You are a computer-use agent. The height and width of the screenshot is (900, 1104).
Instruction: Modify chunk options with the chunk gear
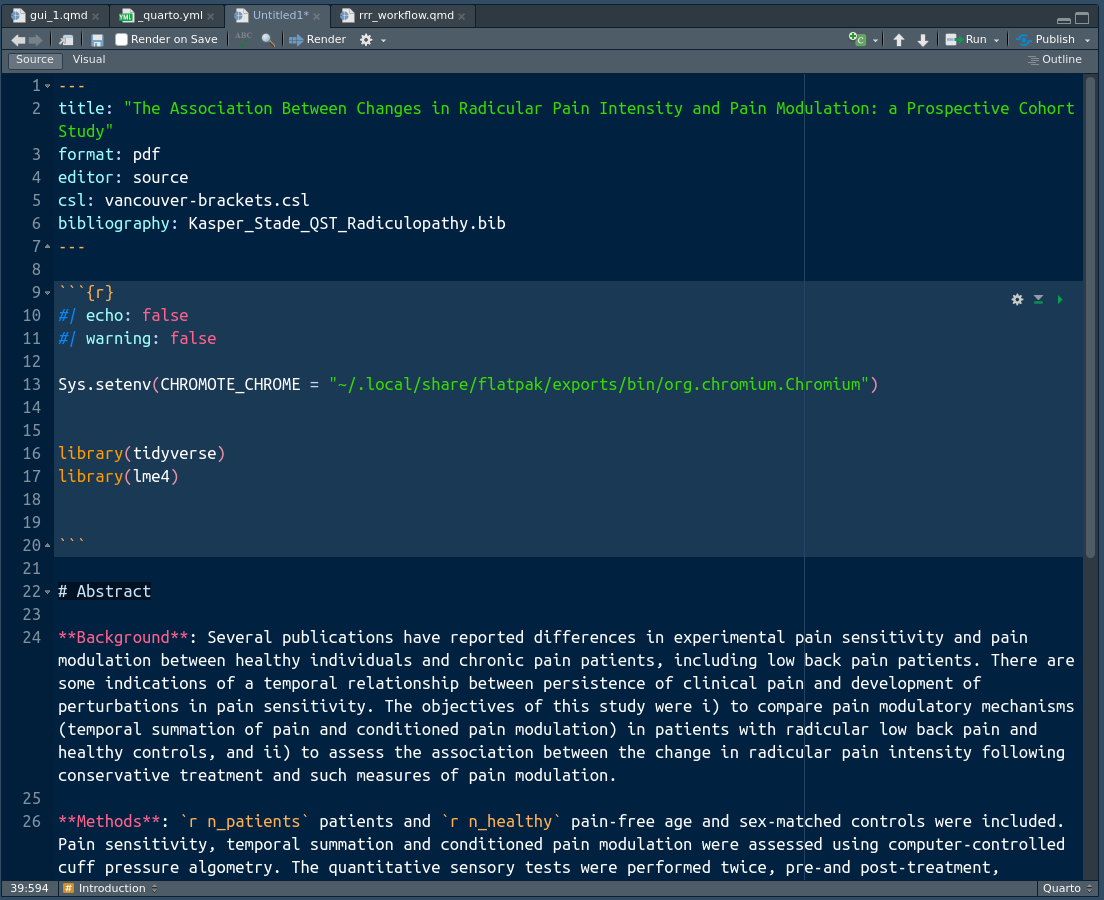point(1017,299)
